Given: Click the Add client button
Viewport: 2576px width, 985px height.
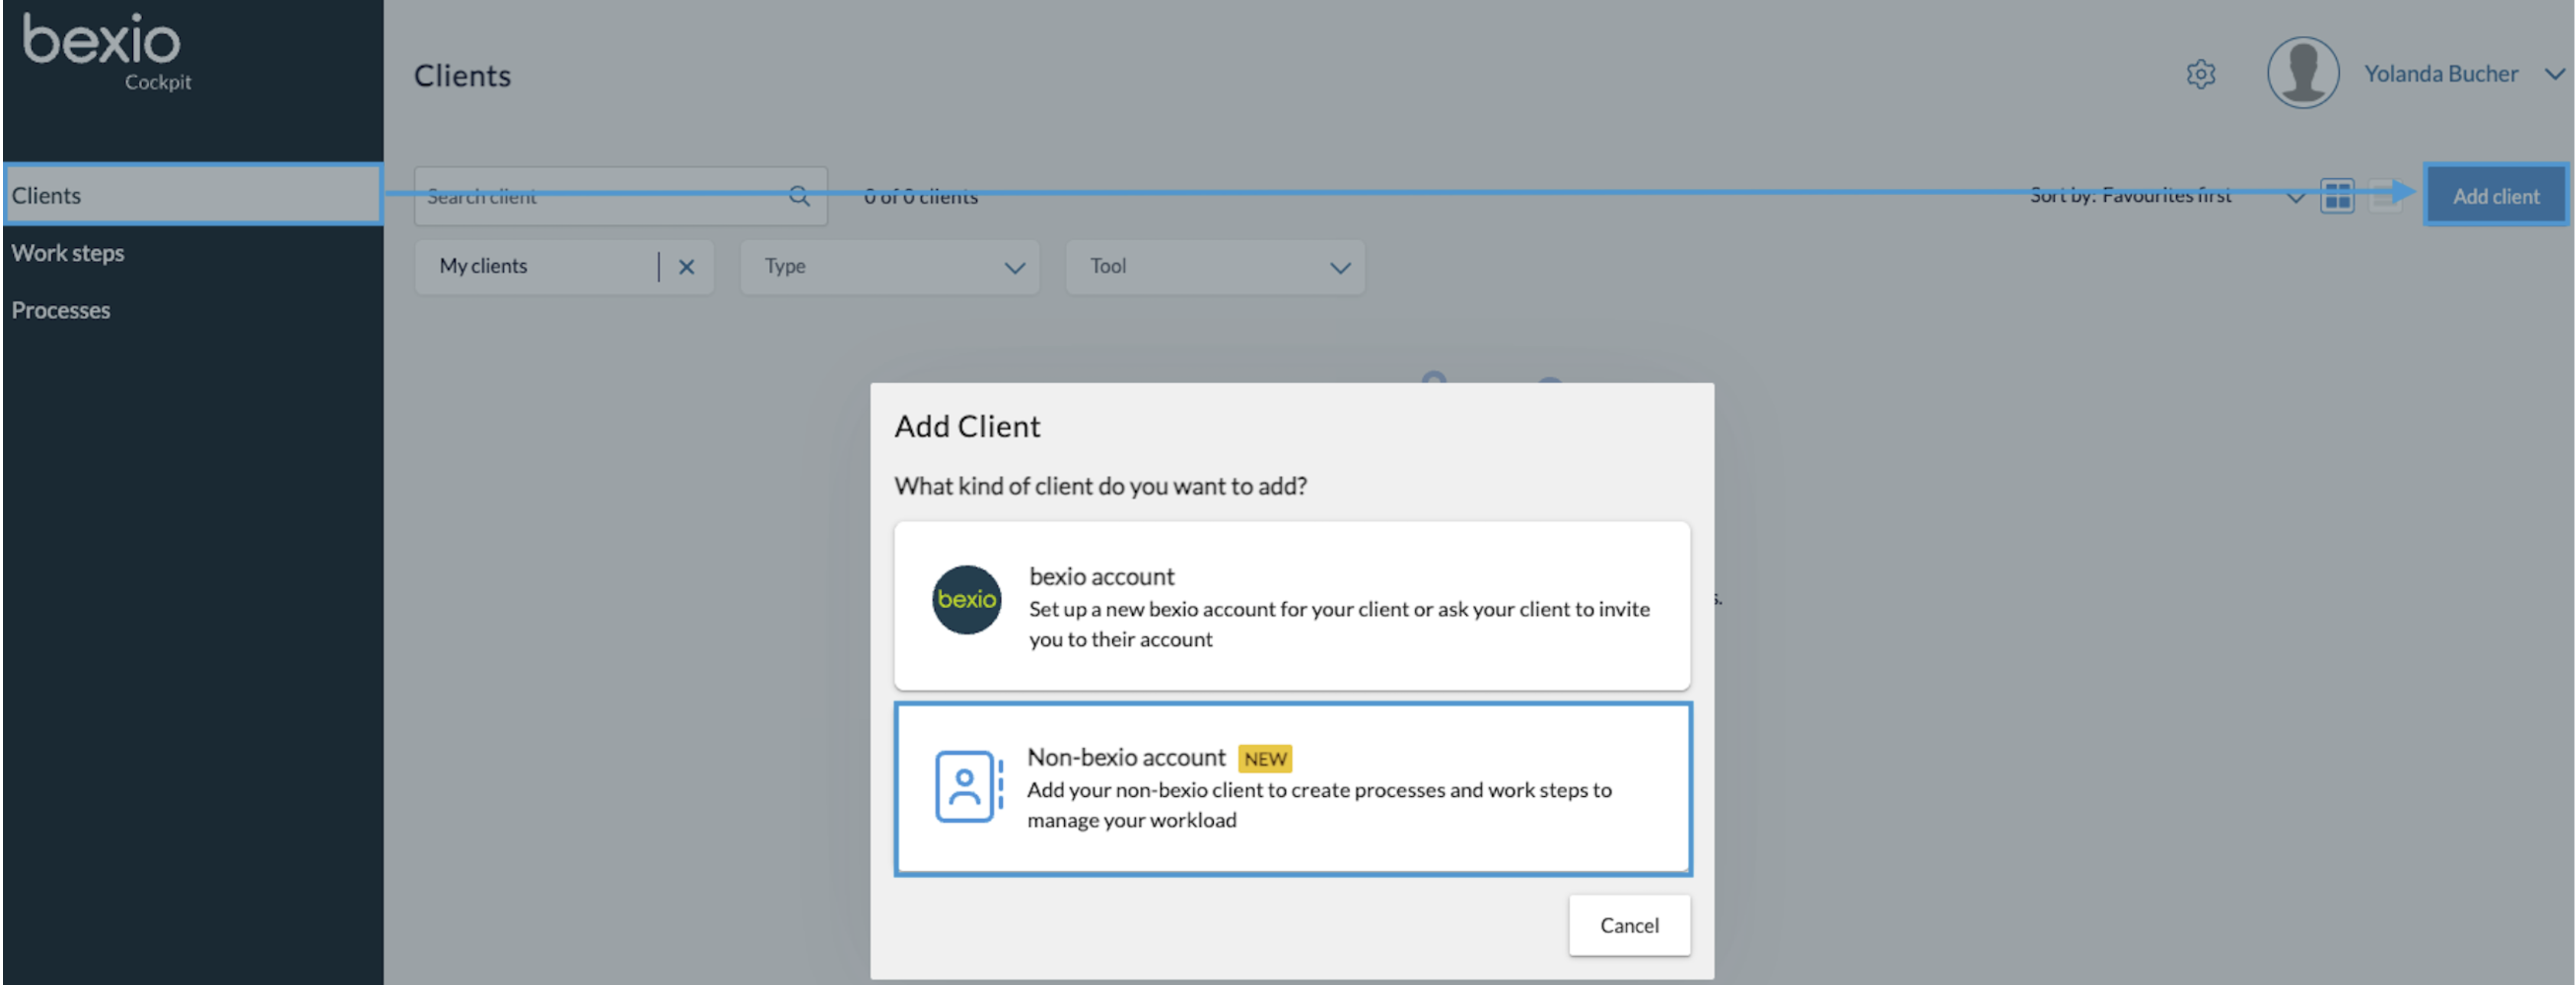Looking at the screenshot, I should 2495,195.
